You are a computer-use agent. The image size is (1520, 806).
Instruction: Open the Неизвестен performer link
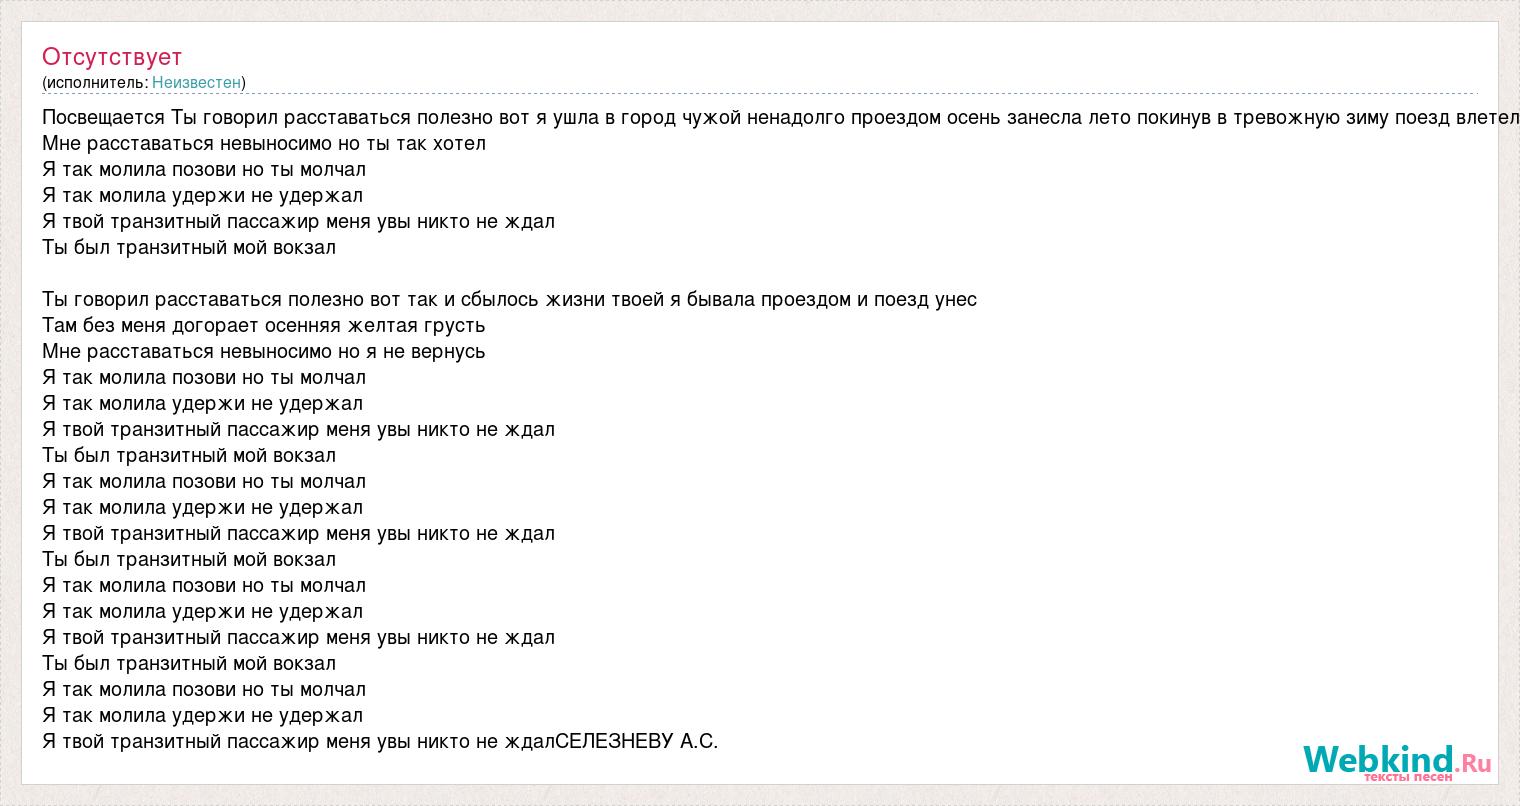click(x=196, y=83)
